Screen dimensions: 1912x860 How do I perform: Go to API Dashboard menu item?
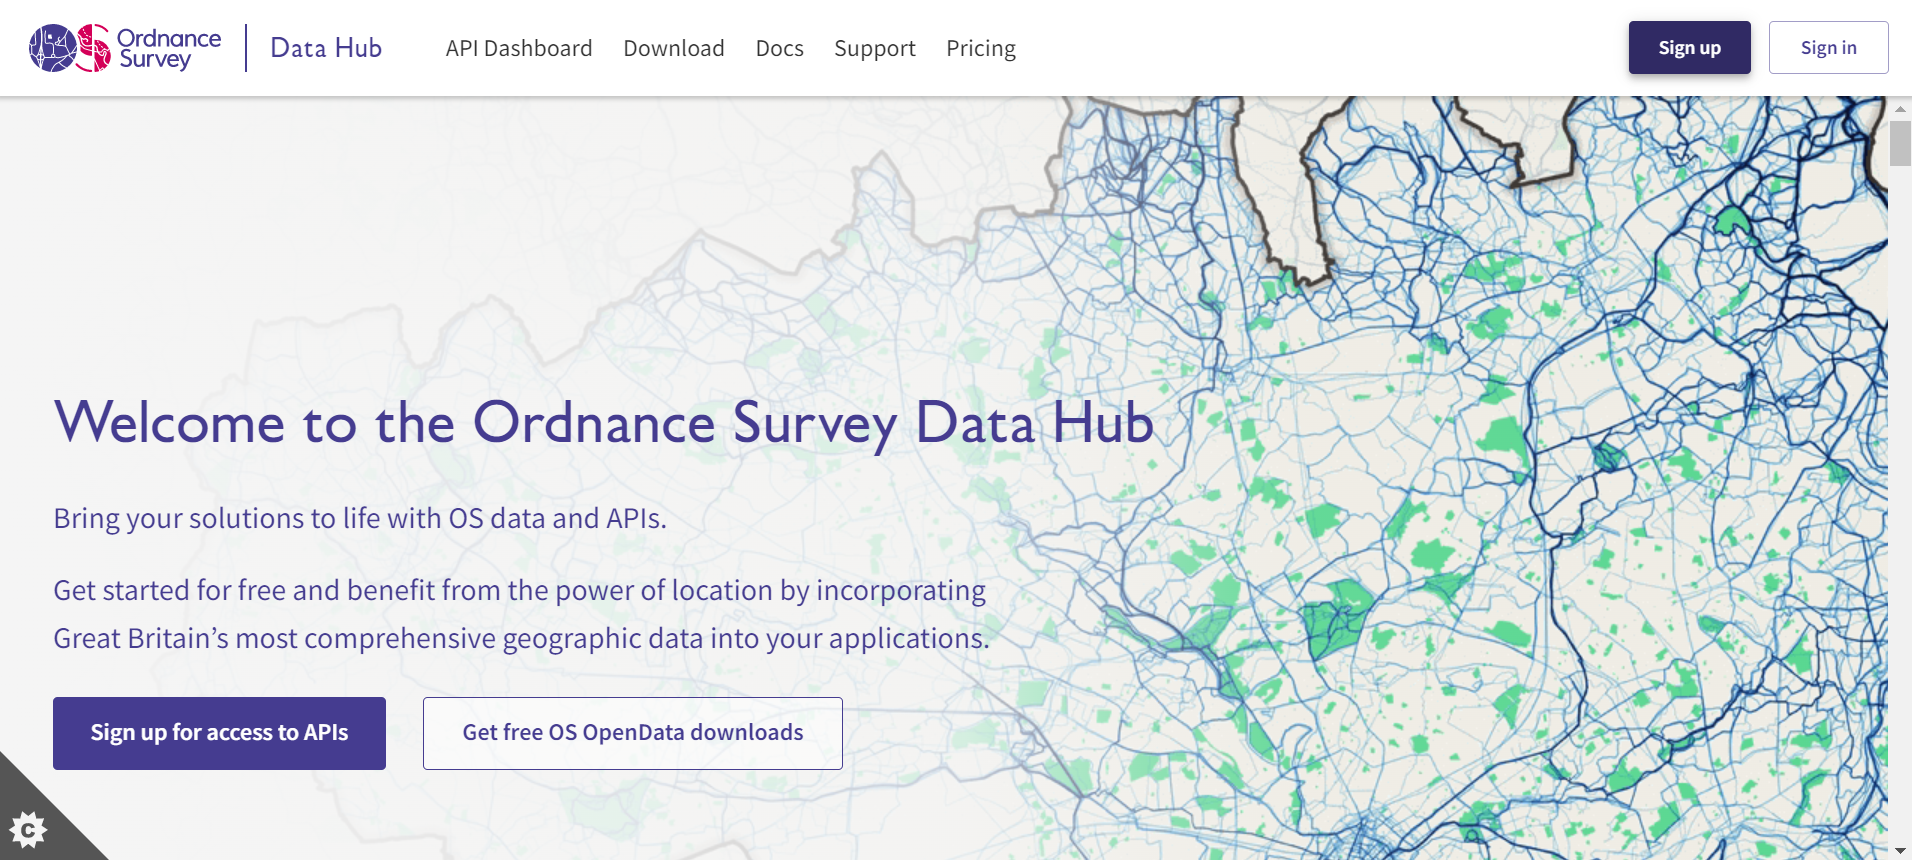pos(519,48)
